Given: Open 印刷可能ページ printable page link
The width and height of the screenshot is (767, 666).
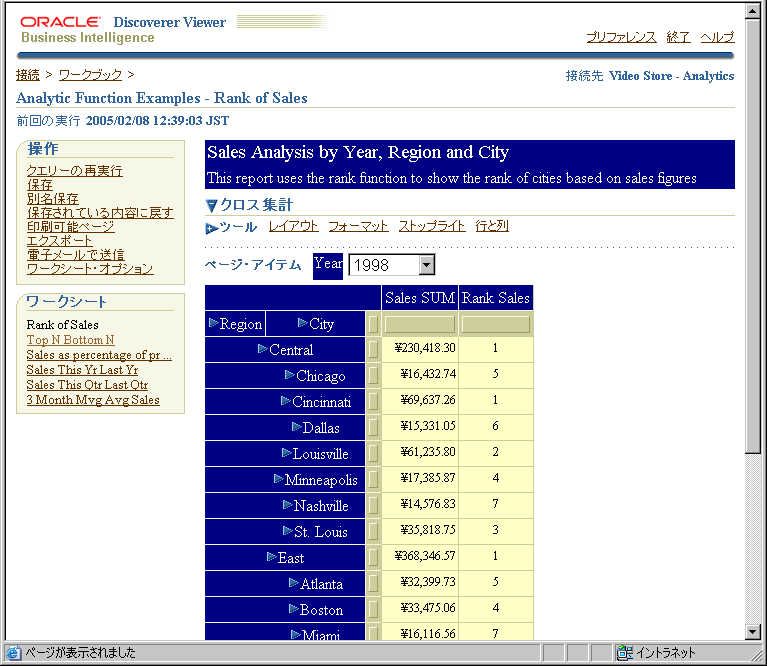Looking at the screenshot, I should pyautogui.click(x=70, y=227).
